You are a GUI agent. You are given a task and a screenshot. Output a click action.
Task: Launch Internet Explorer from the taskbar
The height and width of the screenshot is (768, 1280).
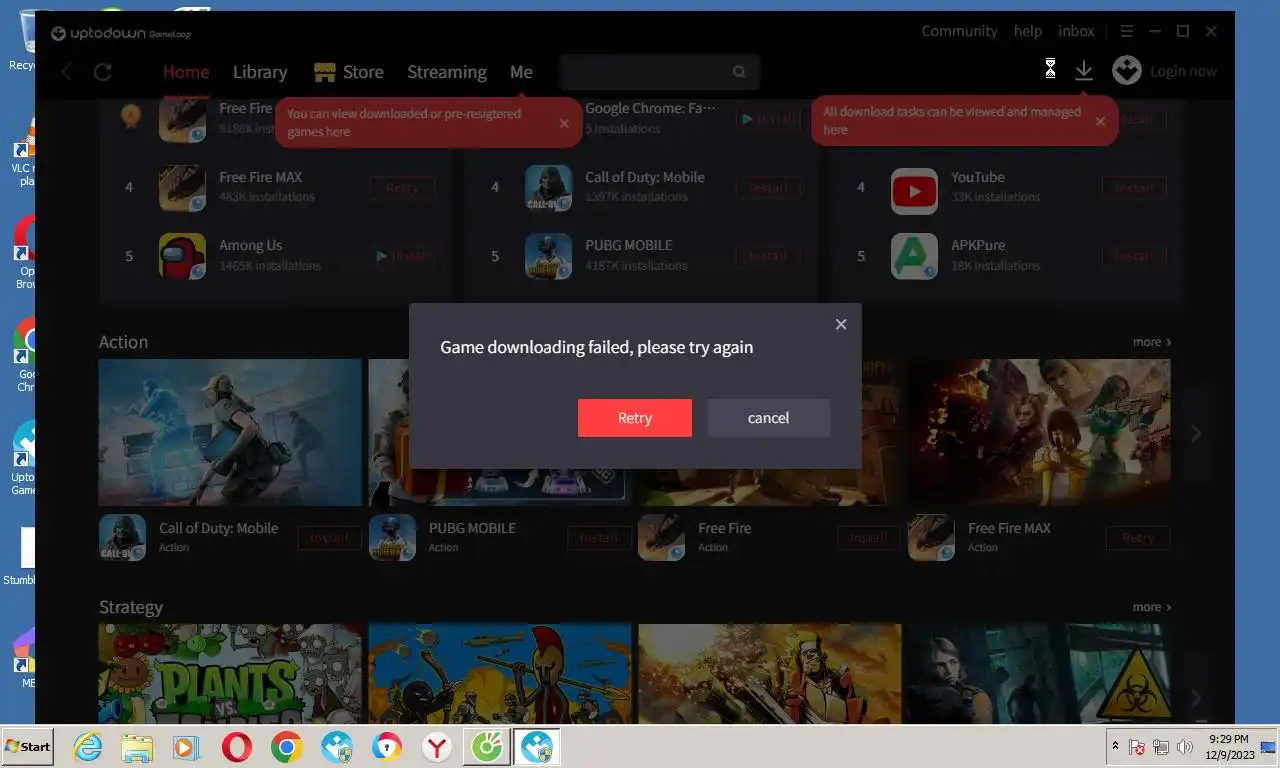[88, 747]
